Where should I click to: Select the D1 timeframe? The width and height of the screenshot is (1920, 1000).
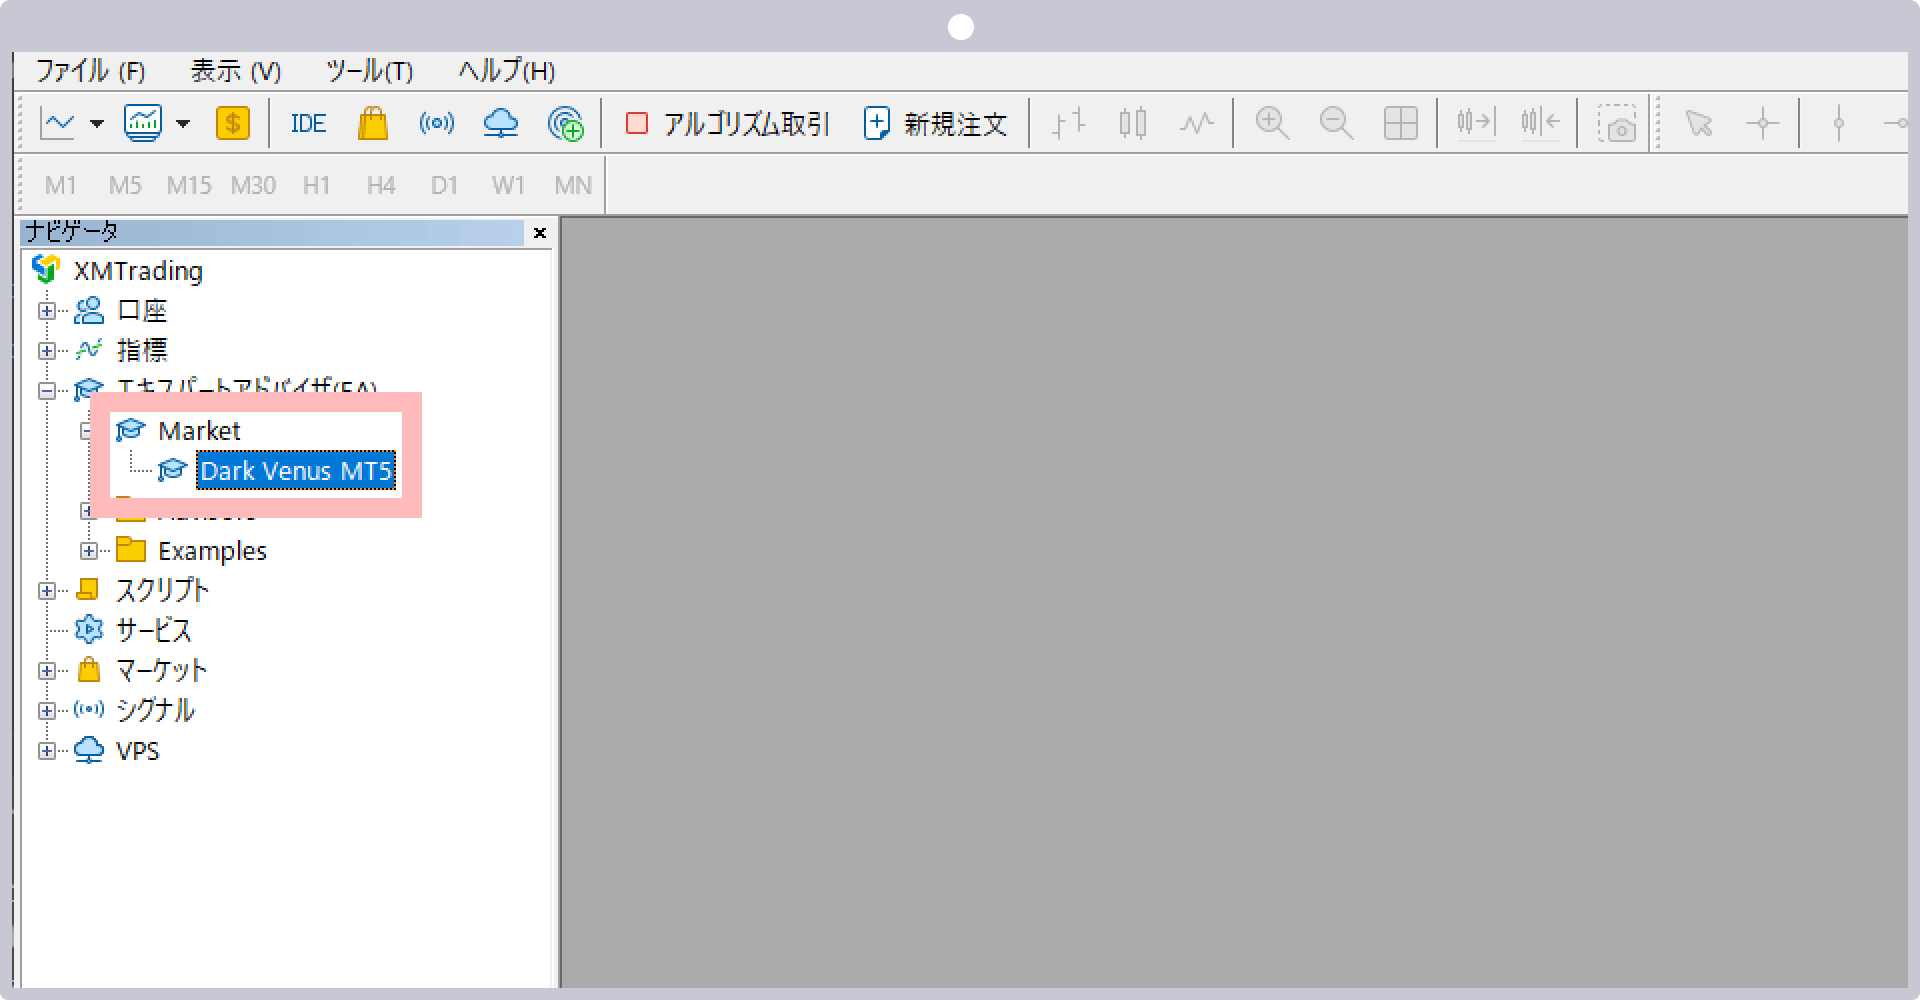pyautogui.click(x=444, y=186)
